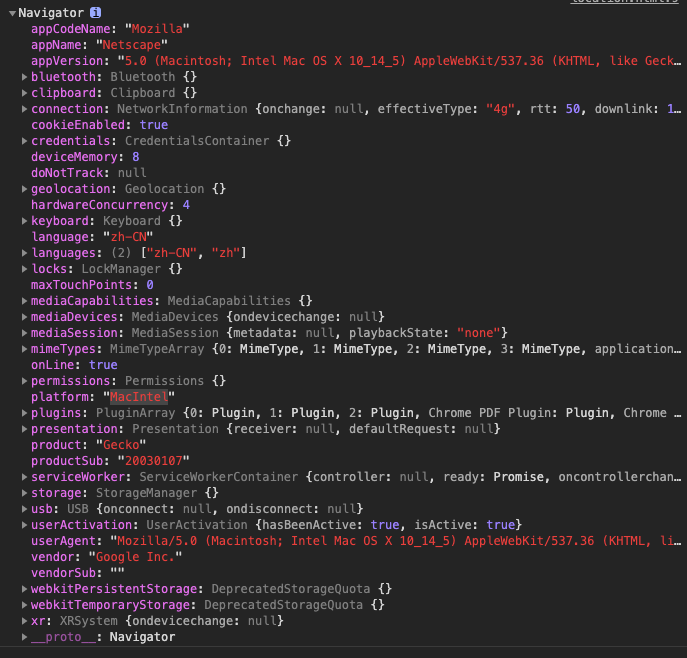The height and width of the screenshot is (658, 687).
Task: Expand the plugins PluginArray
Action: click(25, 413)
